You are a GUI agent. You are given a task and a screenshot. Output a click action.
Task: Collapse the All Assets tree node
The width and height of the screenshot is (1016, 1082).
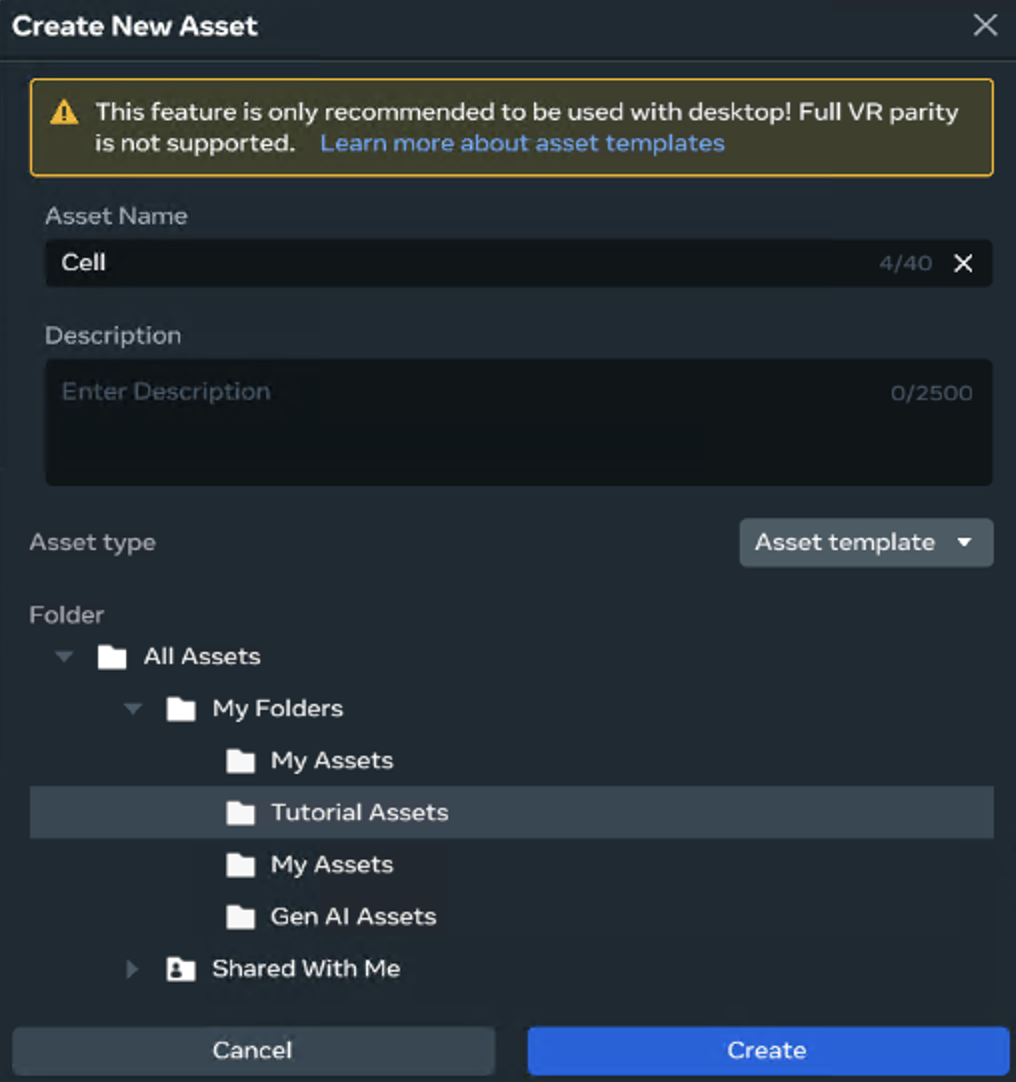tap(65, 657)
